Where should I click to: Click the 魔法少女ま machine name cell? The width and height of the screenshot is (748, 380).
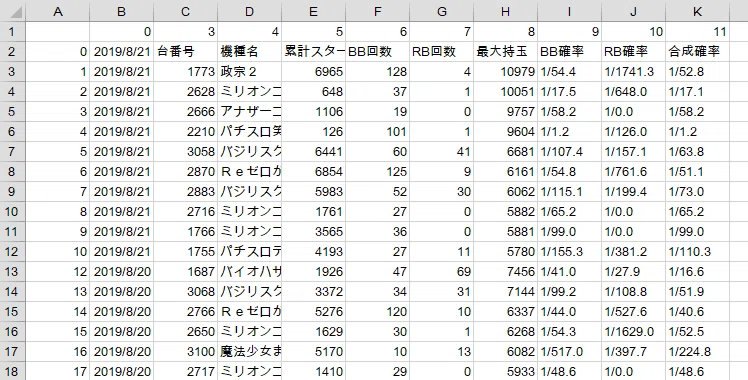click(249, 352)
